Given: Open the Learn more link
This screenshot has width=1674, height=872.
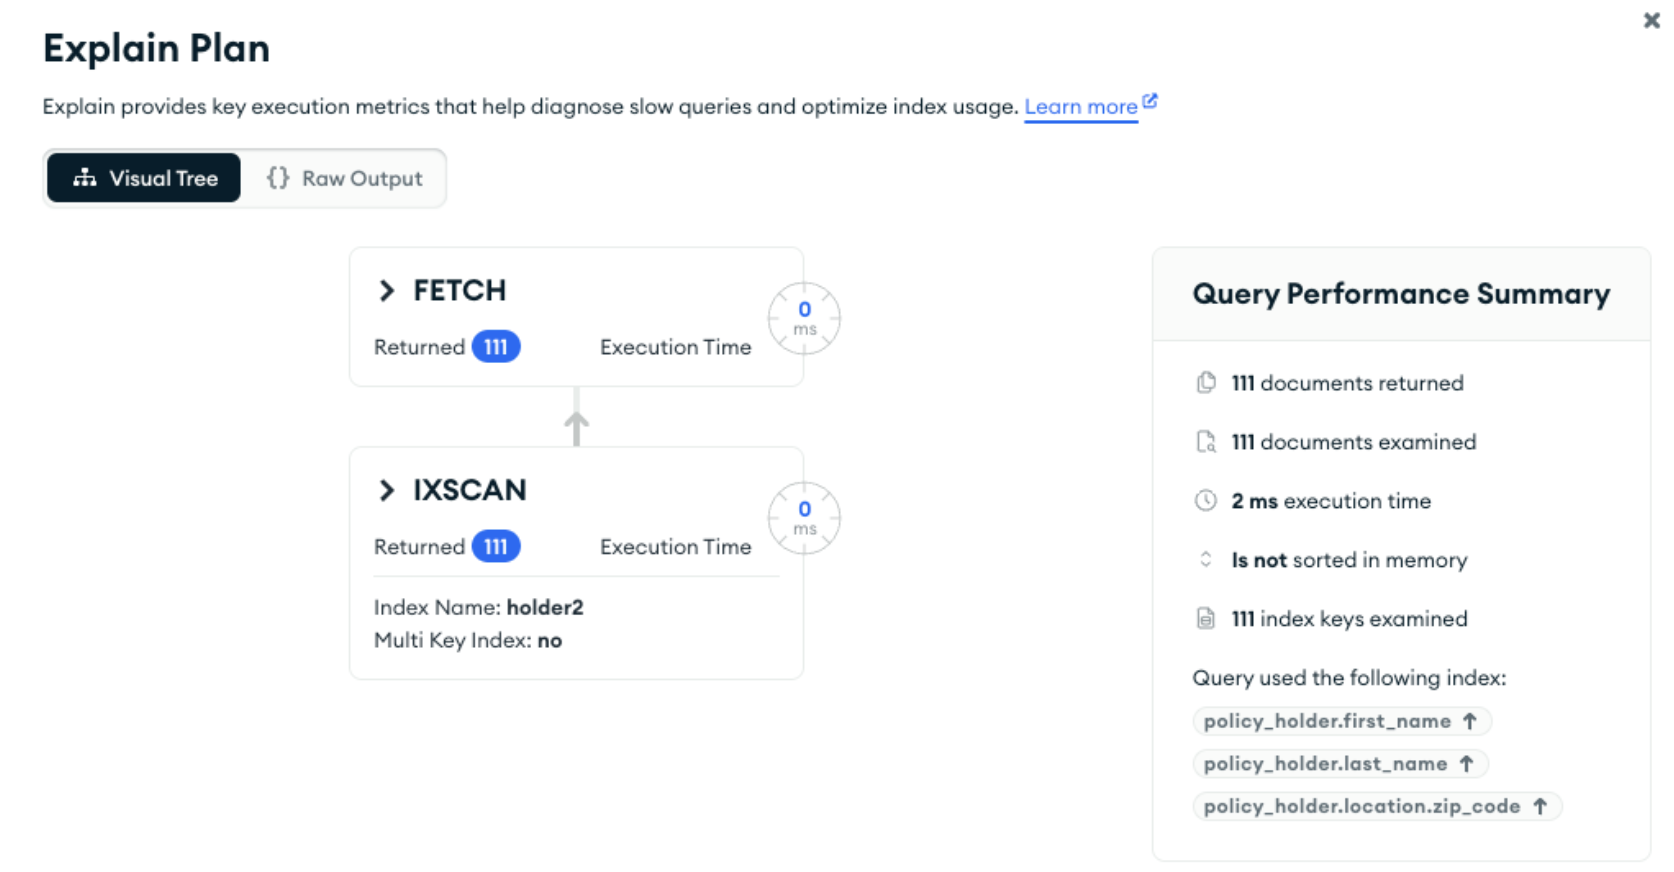Looking at the screenshot, I should 1080,107.
